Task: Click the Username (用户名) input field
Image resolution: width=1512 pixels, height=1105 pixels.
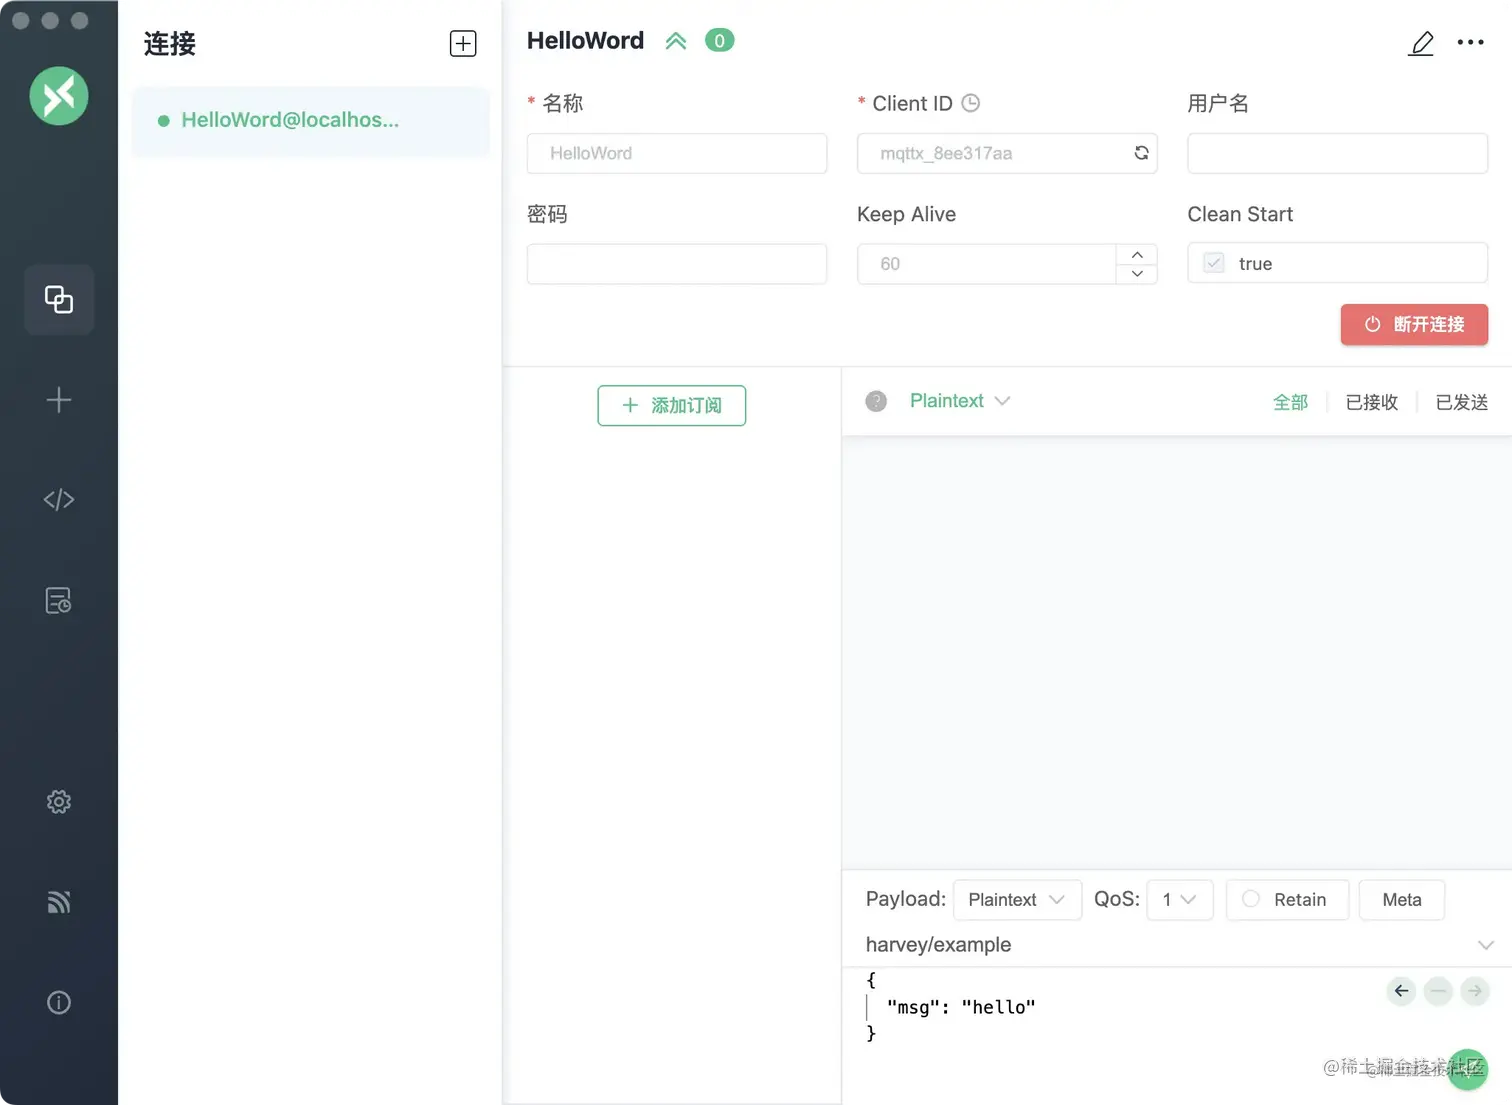Action: click(x=1338, y=153)
